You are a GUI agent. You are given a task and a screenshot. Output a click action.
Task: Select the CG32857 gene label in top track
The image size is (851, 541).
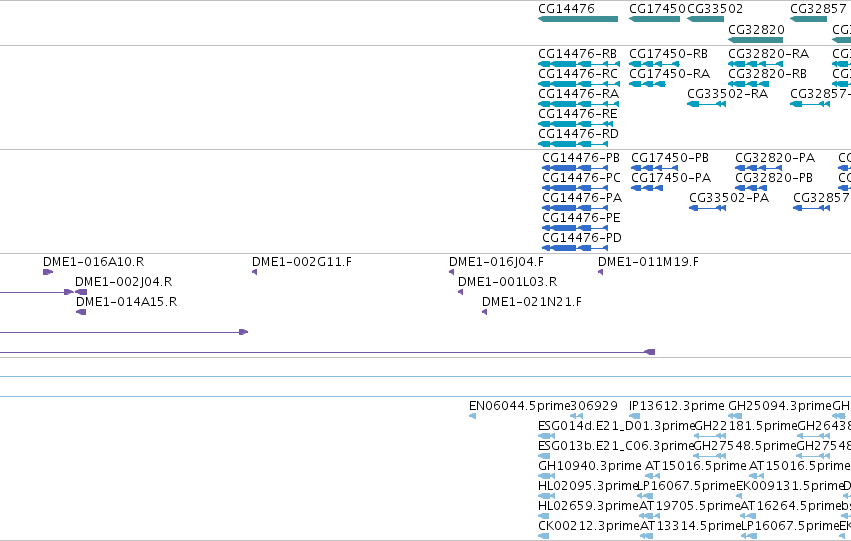(818, 9)
